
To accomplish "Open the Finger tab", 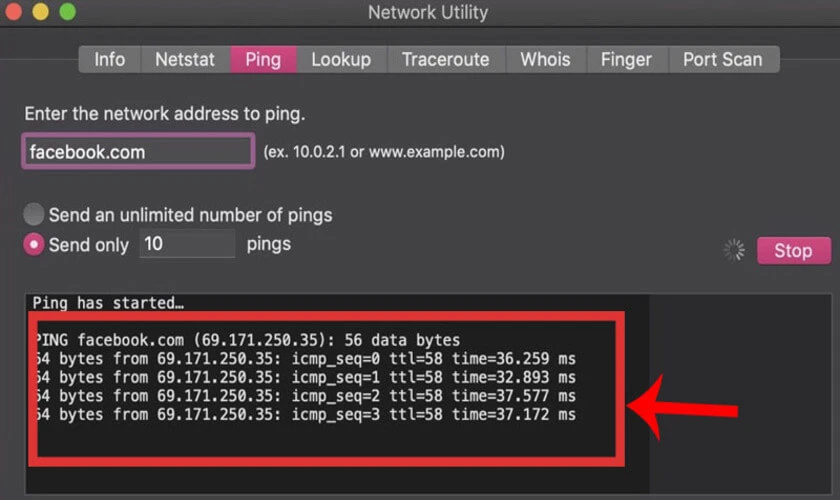I will click(626, 59).
